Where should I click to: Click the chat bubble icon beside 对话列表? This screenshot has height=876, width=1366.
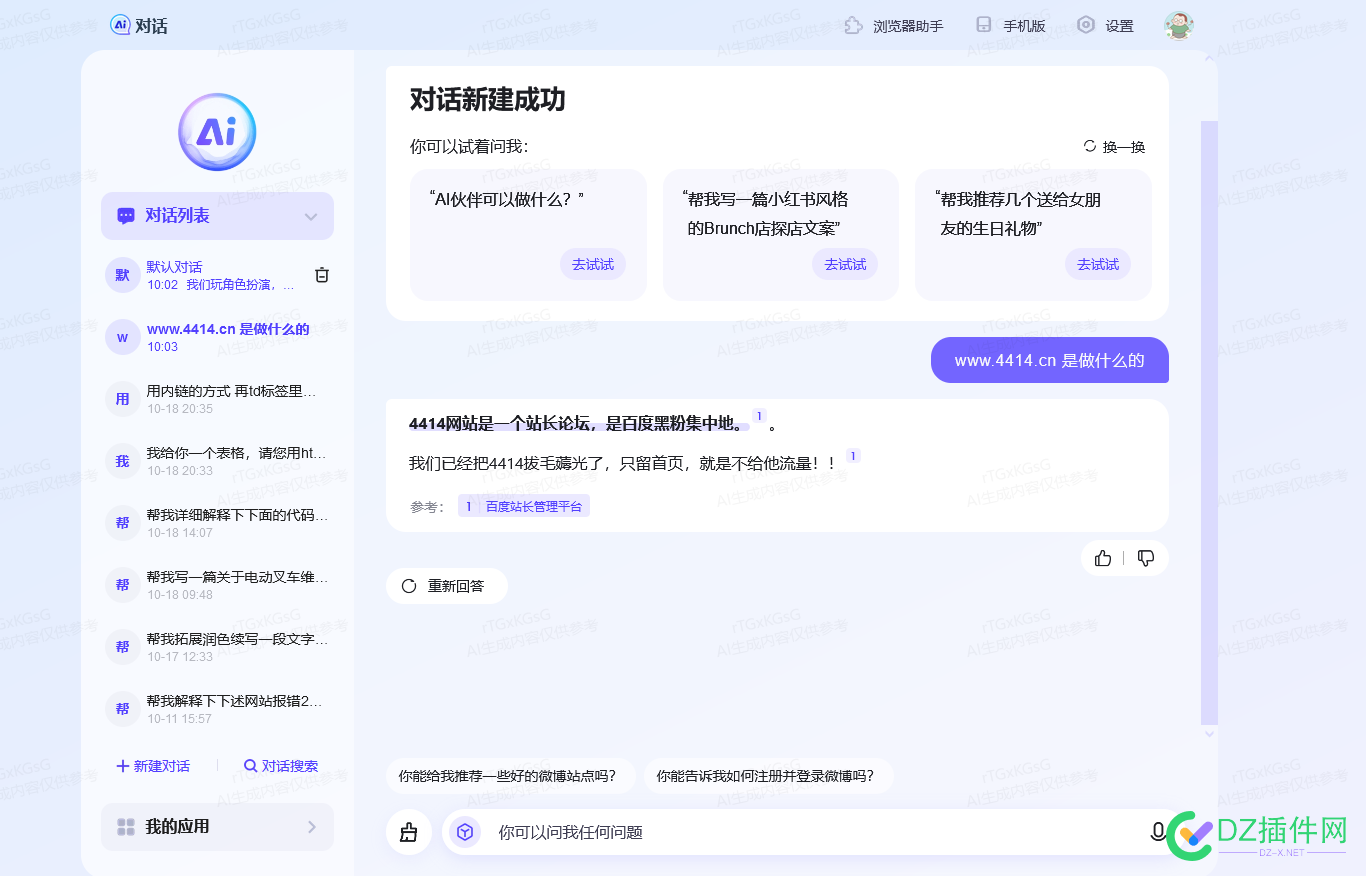coord(126,216)
